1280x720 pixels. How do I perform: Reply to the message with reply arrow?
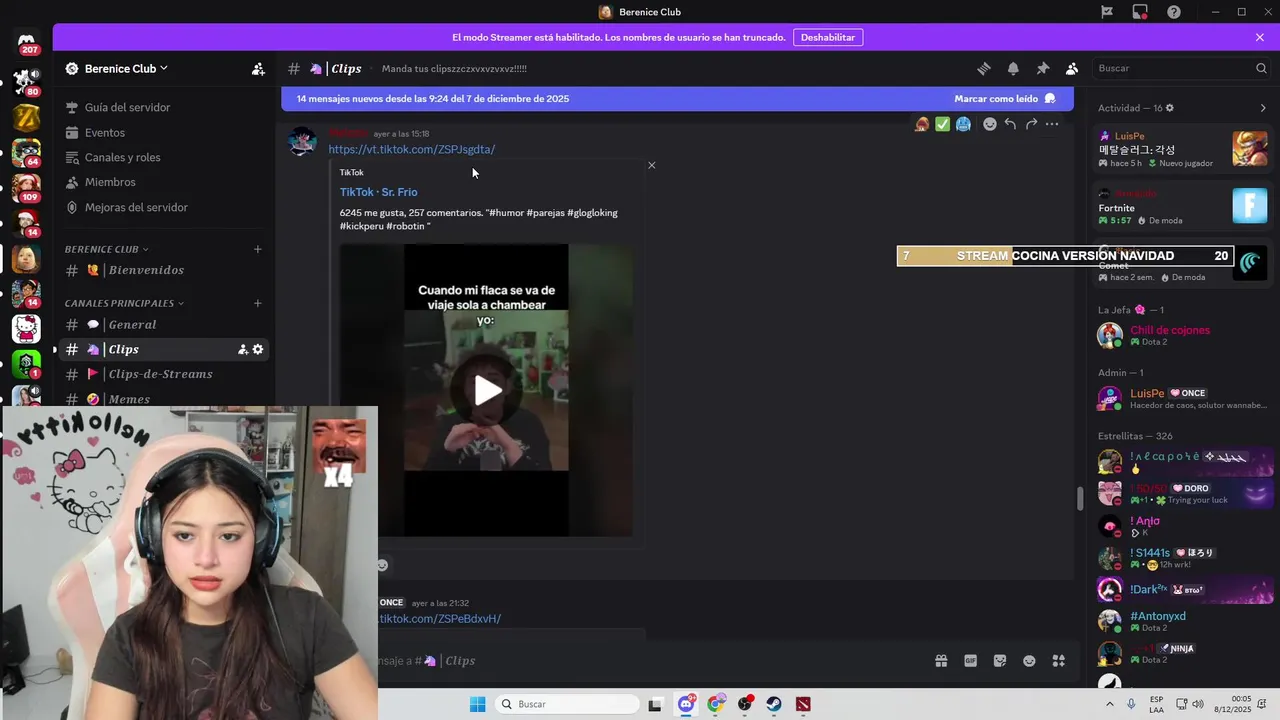pyautogui.click(x=1010, y=124)
